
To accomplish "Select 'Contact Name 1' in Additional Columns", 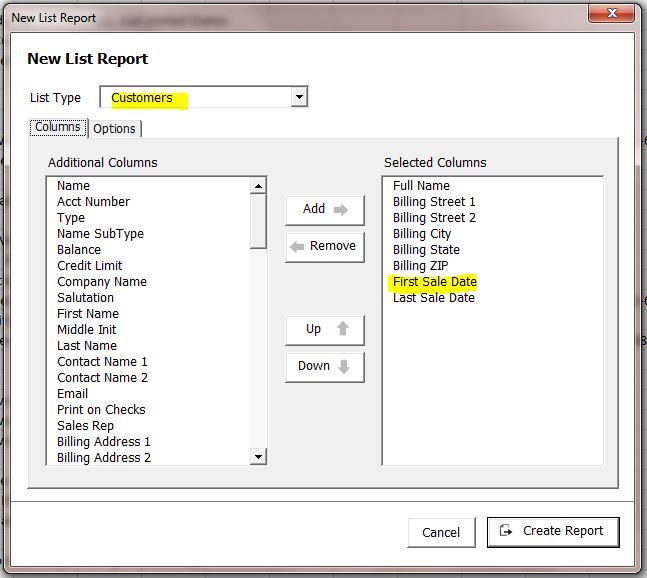I will pyautogui.click(x=102, y=362).
